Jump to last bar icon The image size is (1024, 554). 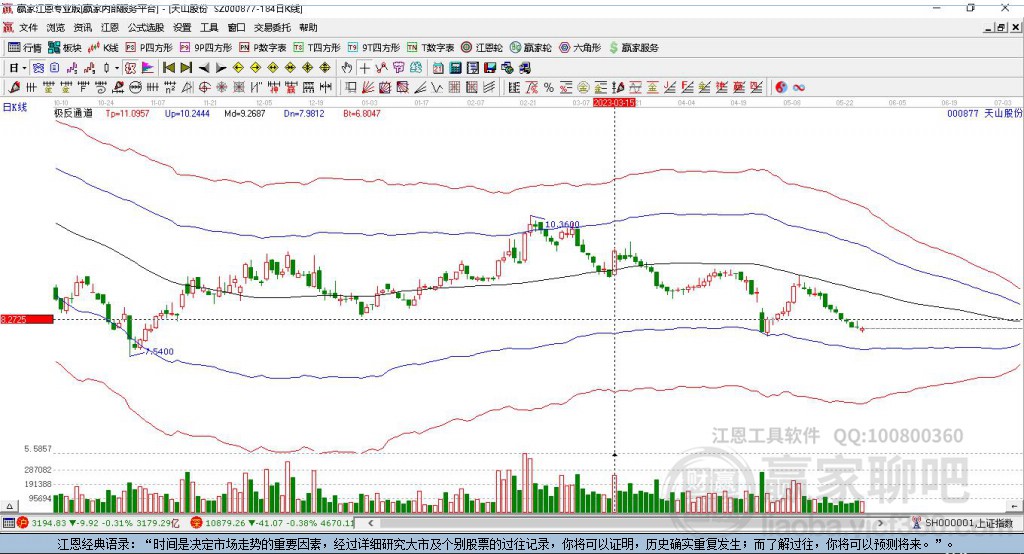(186, 68)
